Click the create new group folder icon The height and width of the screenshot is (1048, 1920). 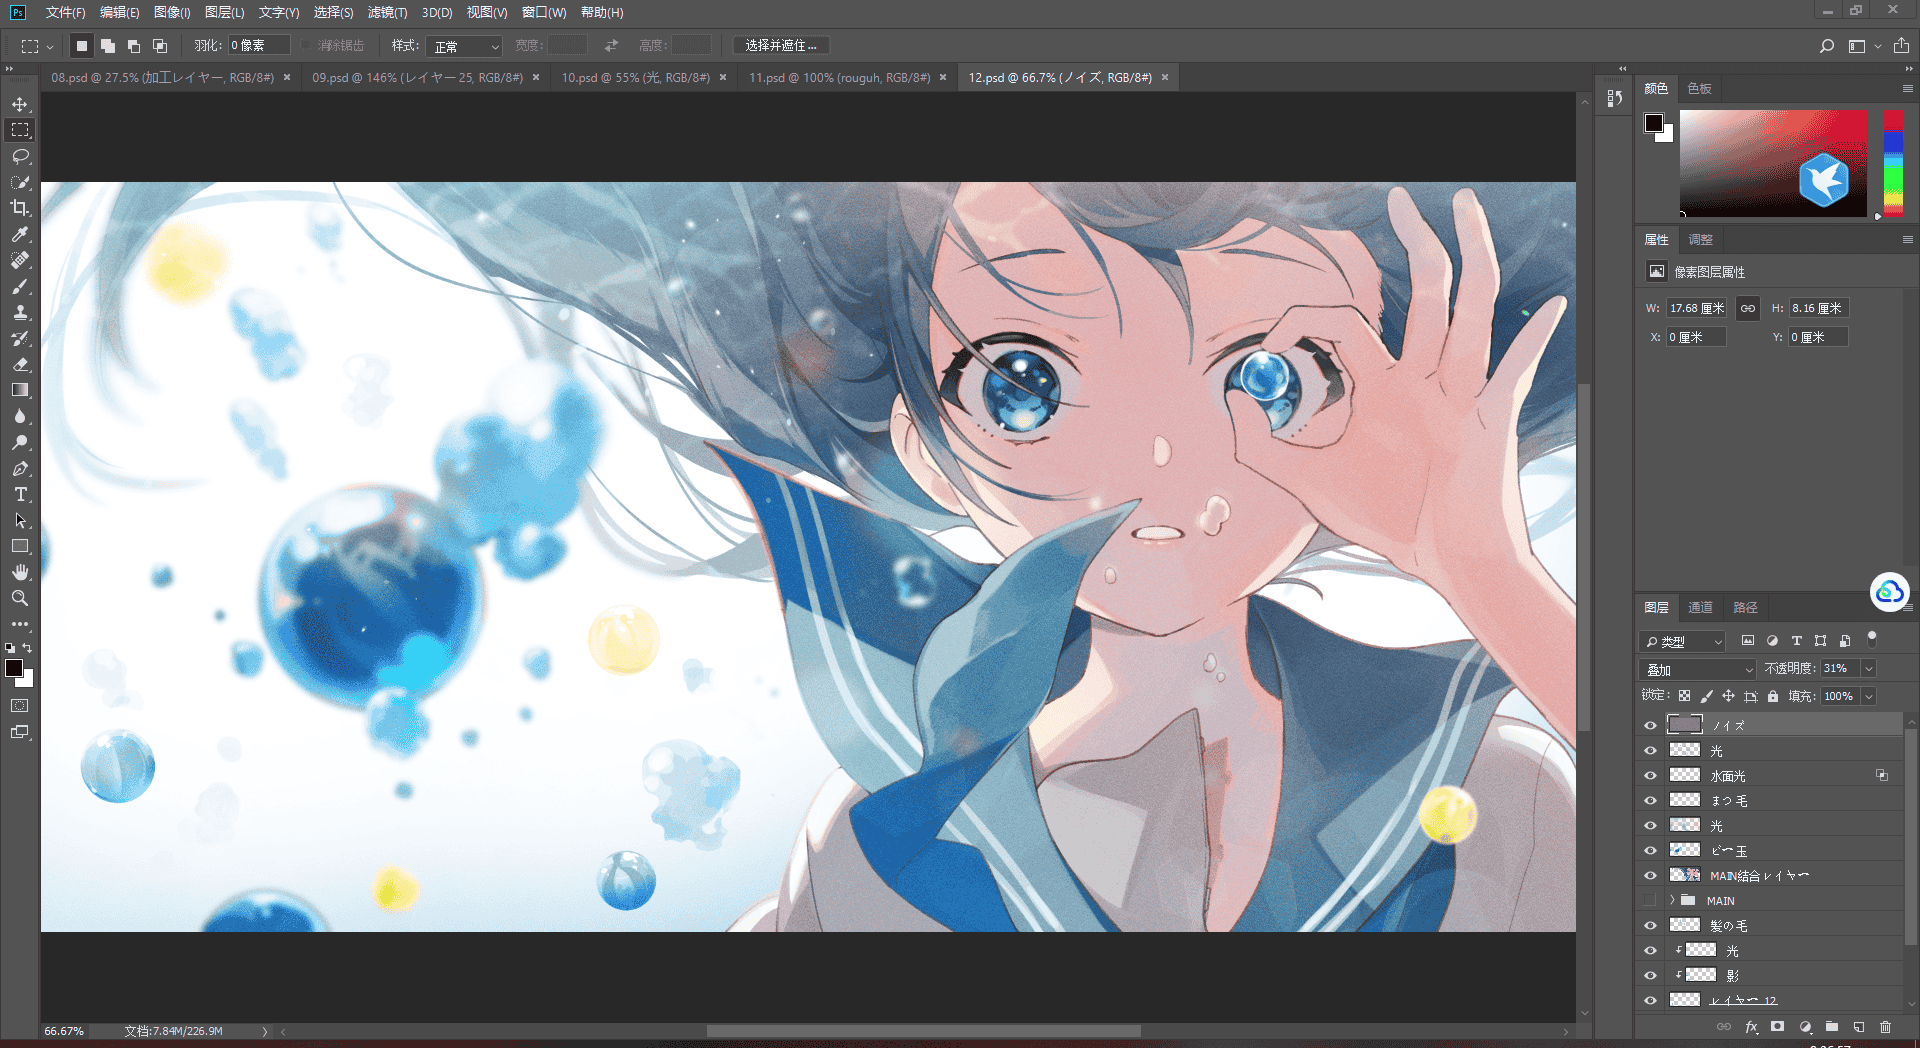(x=1831, y=1027)
